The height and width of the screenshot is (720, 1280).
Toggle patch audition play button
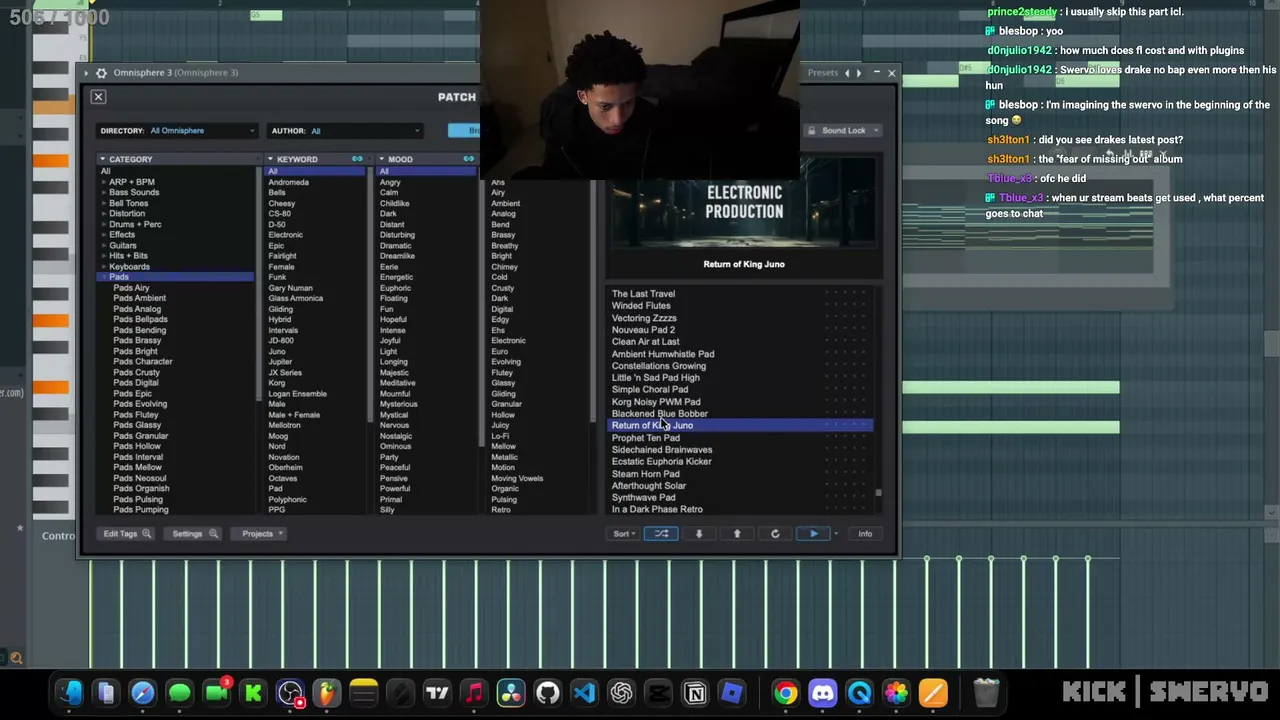click(x=814, y=534)
